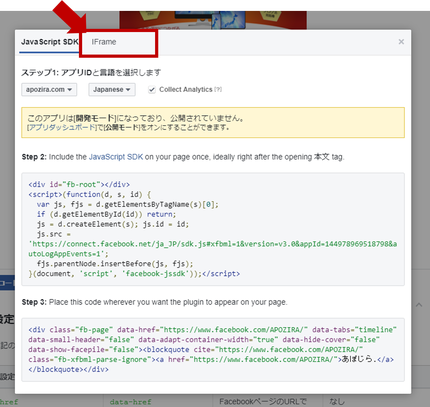Open the Japanese language dropdown

tap(112, 90)
